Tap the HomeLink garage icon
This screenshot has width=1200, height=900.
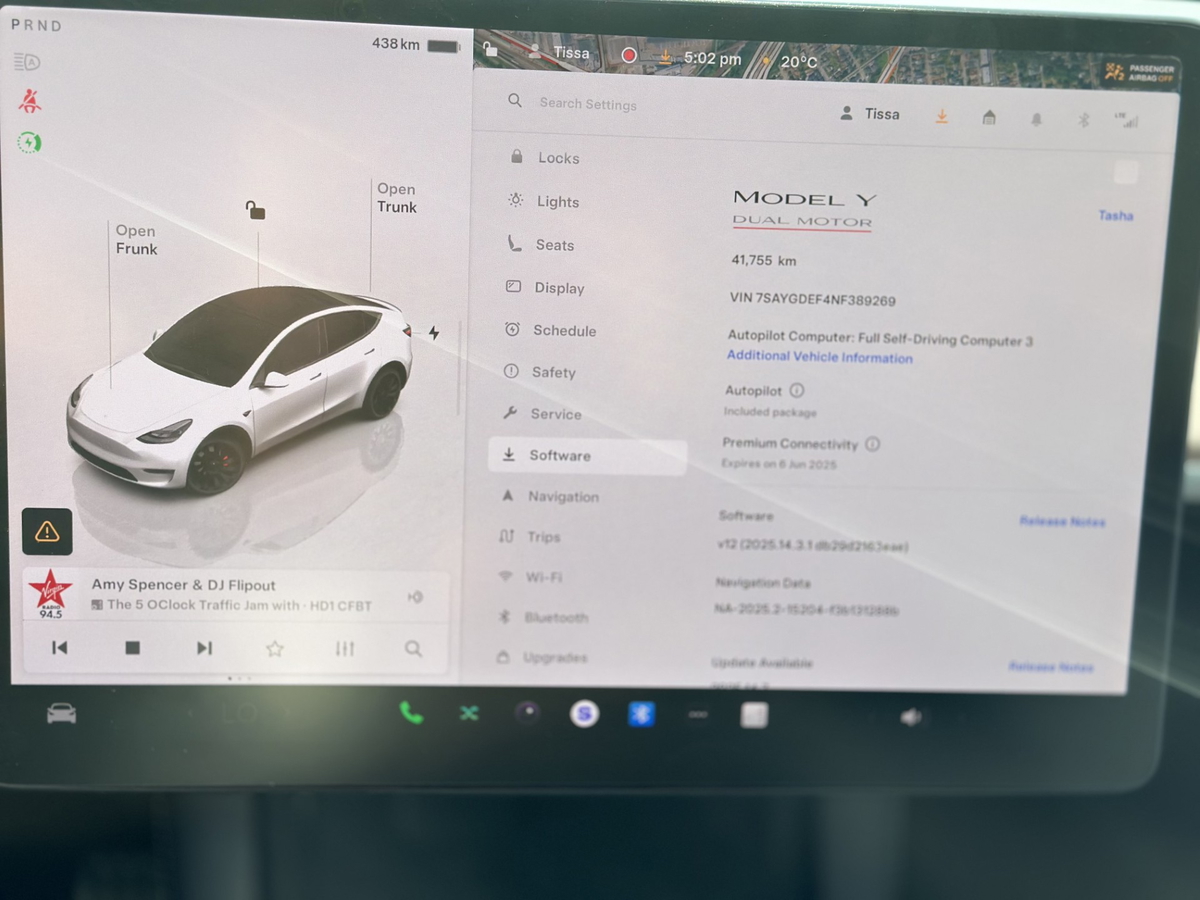pyautogui.click(x=989, y=118)
